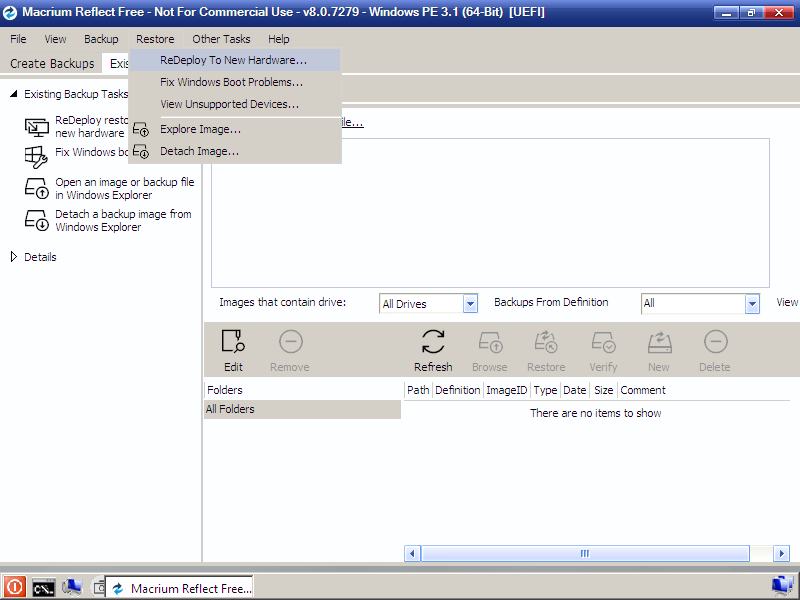800x600 pixels.
Task: Open the View menu
Action: click(x=55, y=39)
